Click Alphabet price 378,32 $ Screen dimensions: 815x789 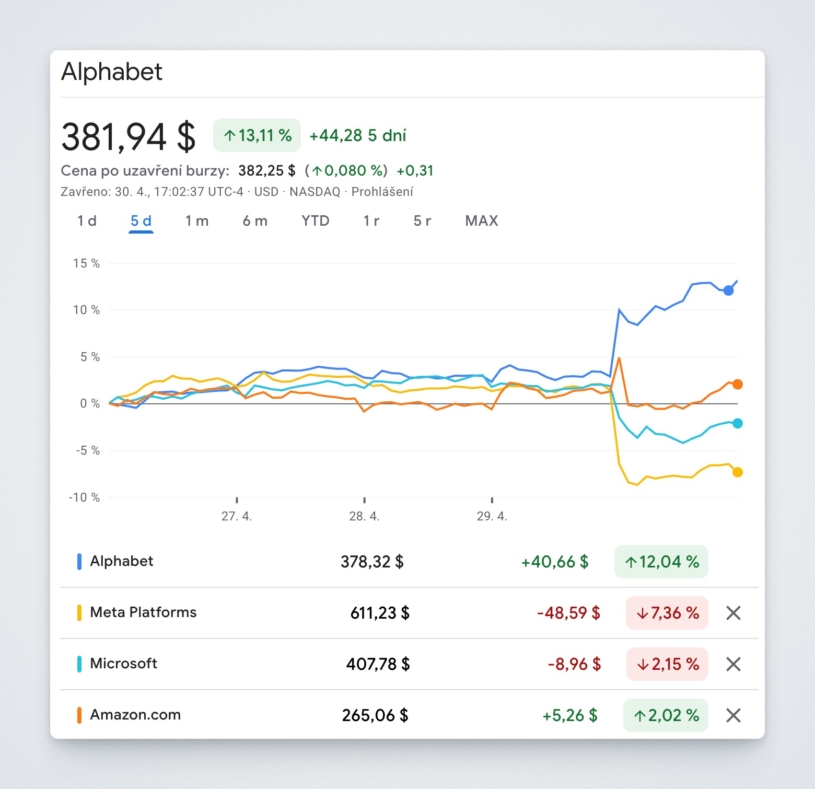tap(372, 562)
